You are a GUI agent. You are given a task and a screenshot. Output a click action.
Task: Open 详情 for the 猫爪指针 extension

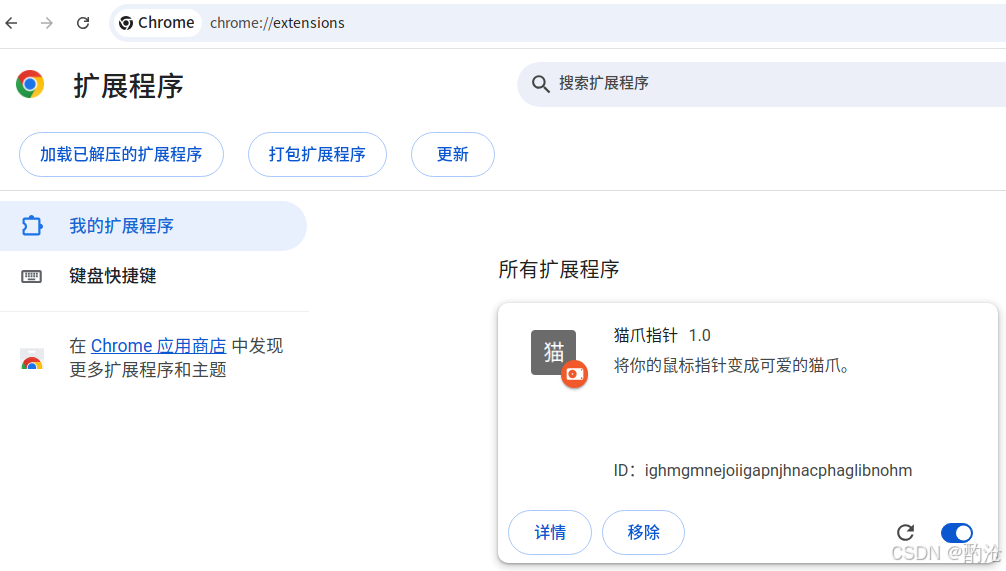[x=550, y=533]
